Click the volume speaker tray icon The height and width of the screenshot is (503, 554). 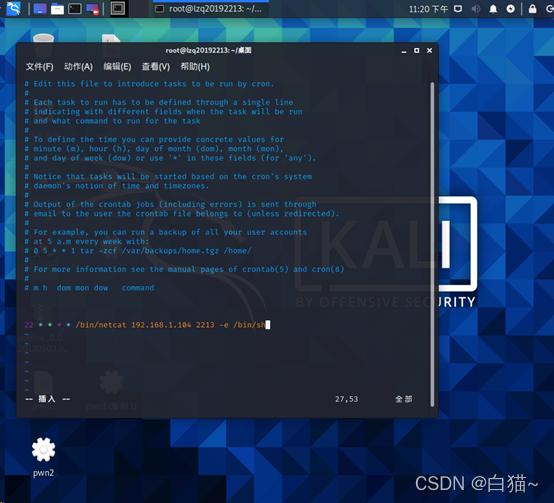pyautogui.click(x=476, y=9)
